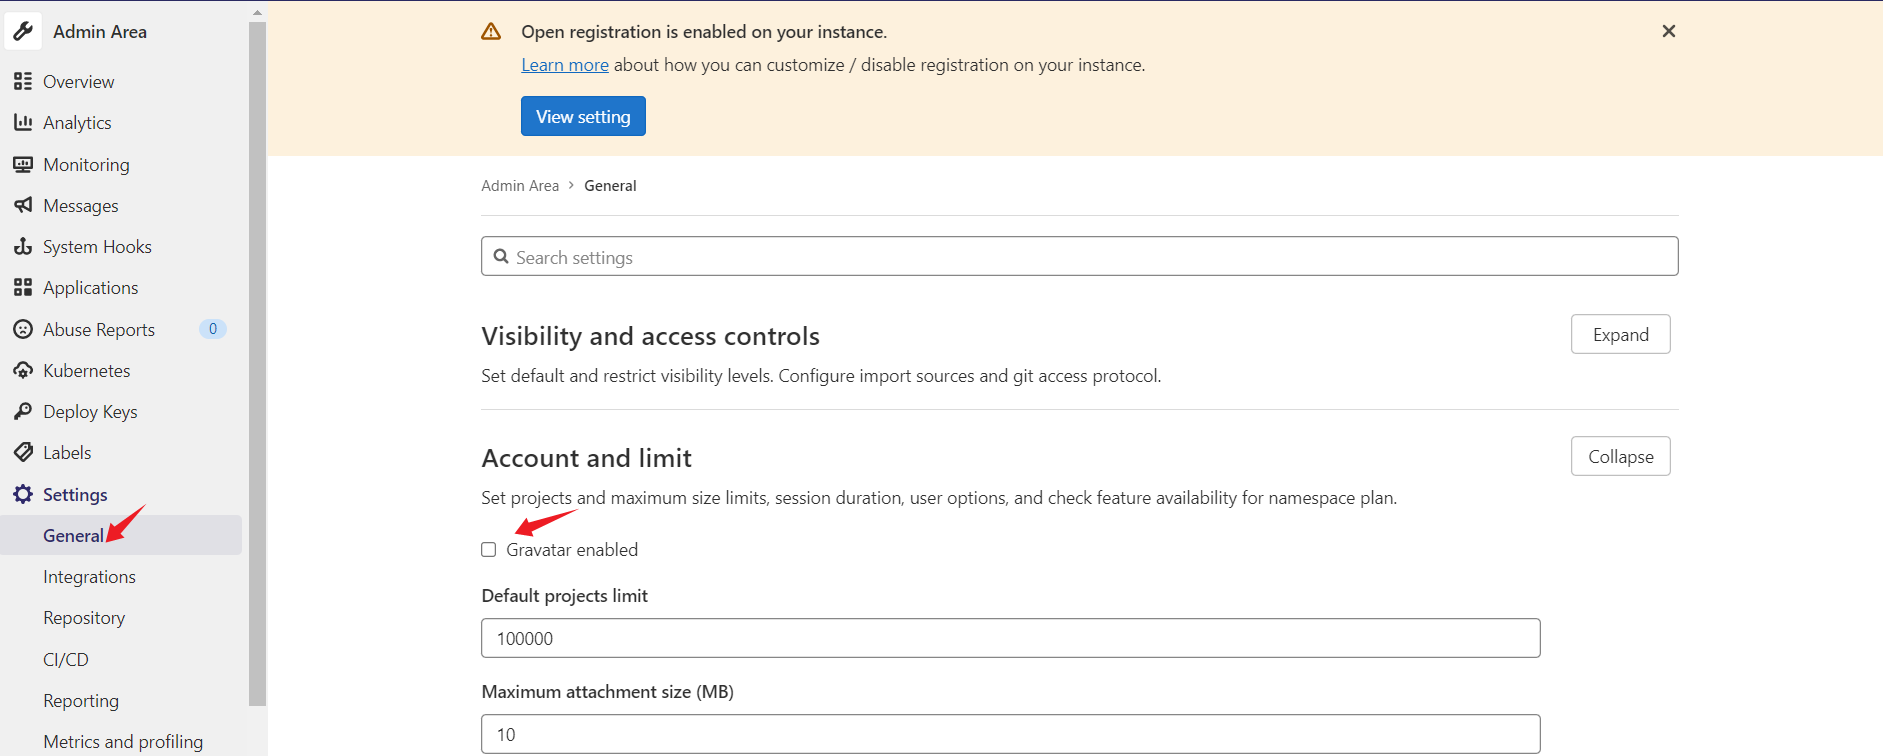Screen dimensions: 1883x756
Task: Open the Integrations settings page
Action: (x=89, y=577)
